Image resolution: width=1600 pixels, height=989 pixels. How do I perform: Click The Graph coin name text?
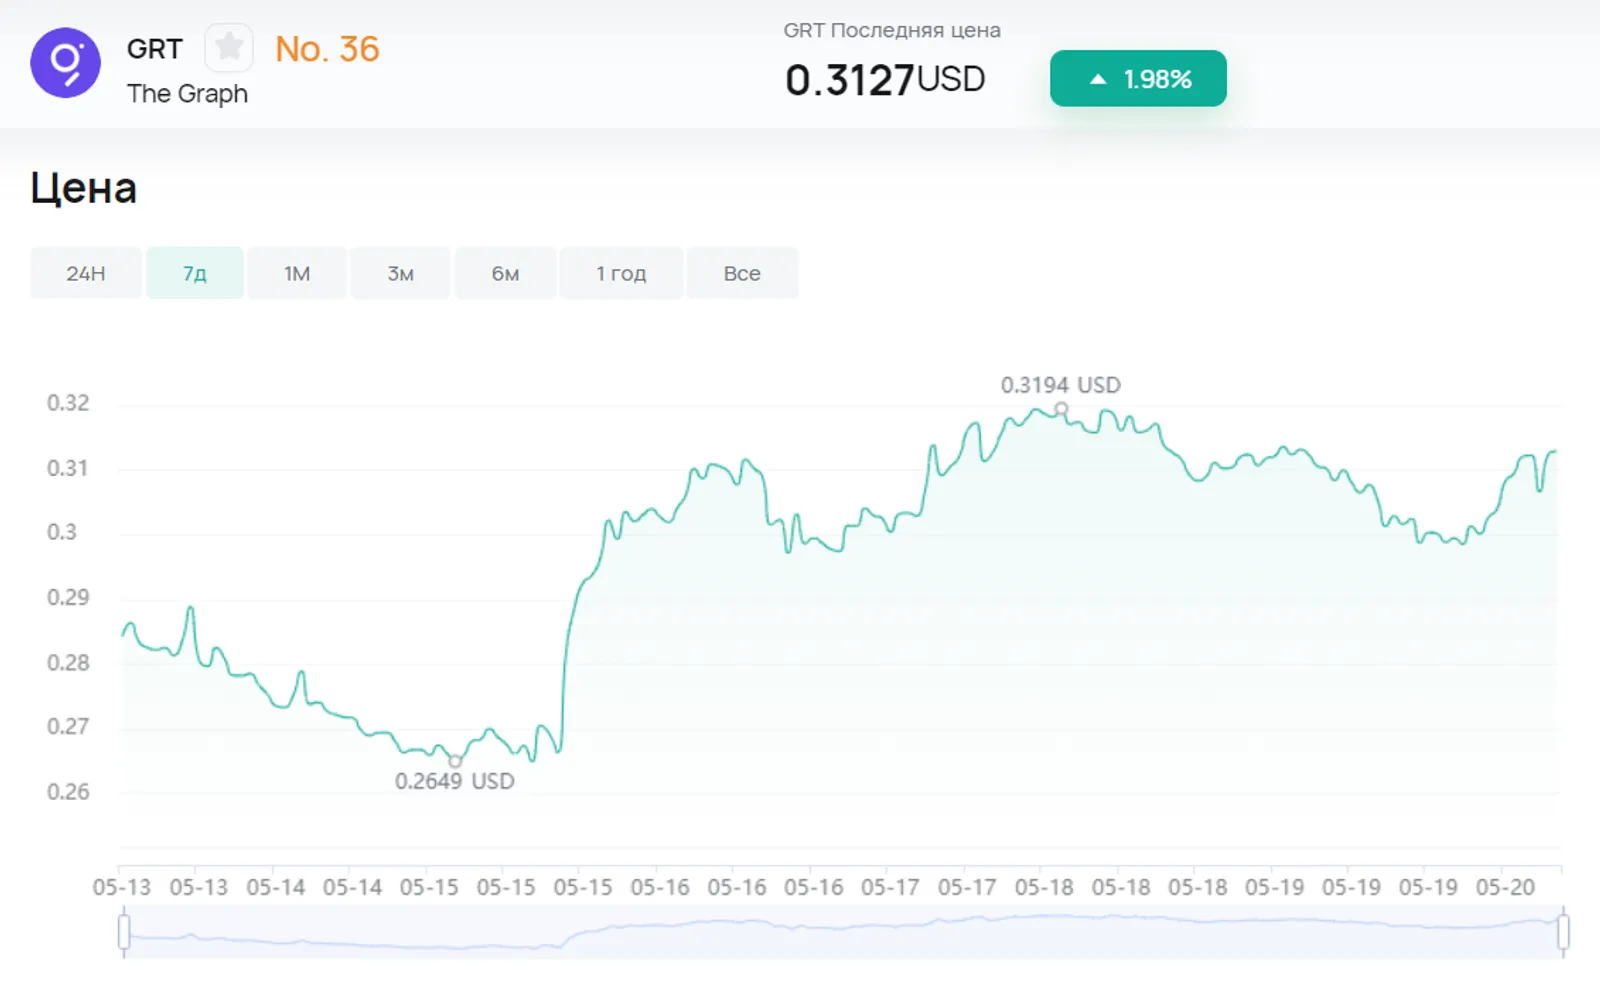click(187, 94)
